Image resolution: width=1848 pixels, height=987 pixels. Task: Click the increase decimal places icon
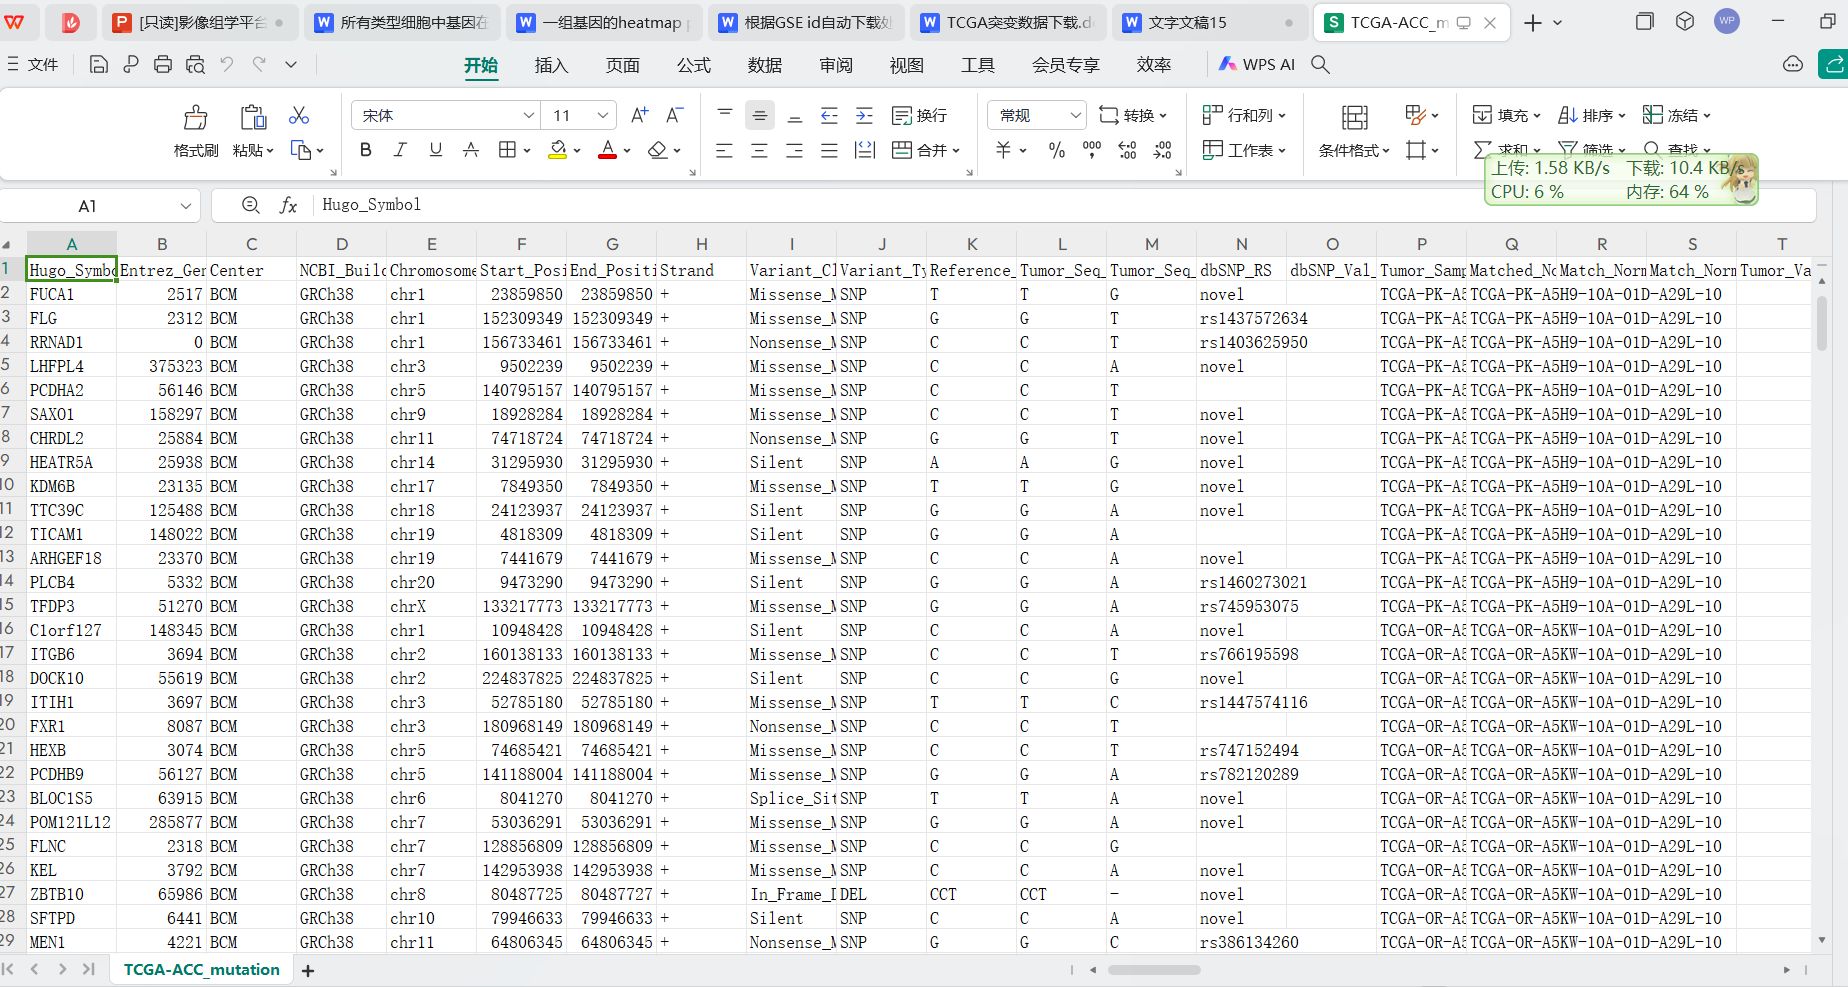coord(1127,150)
